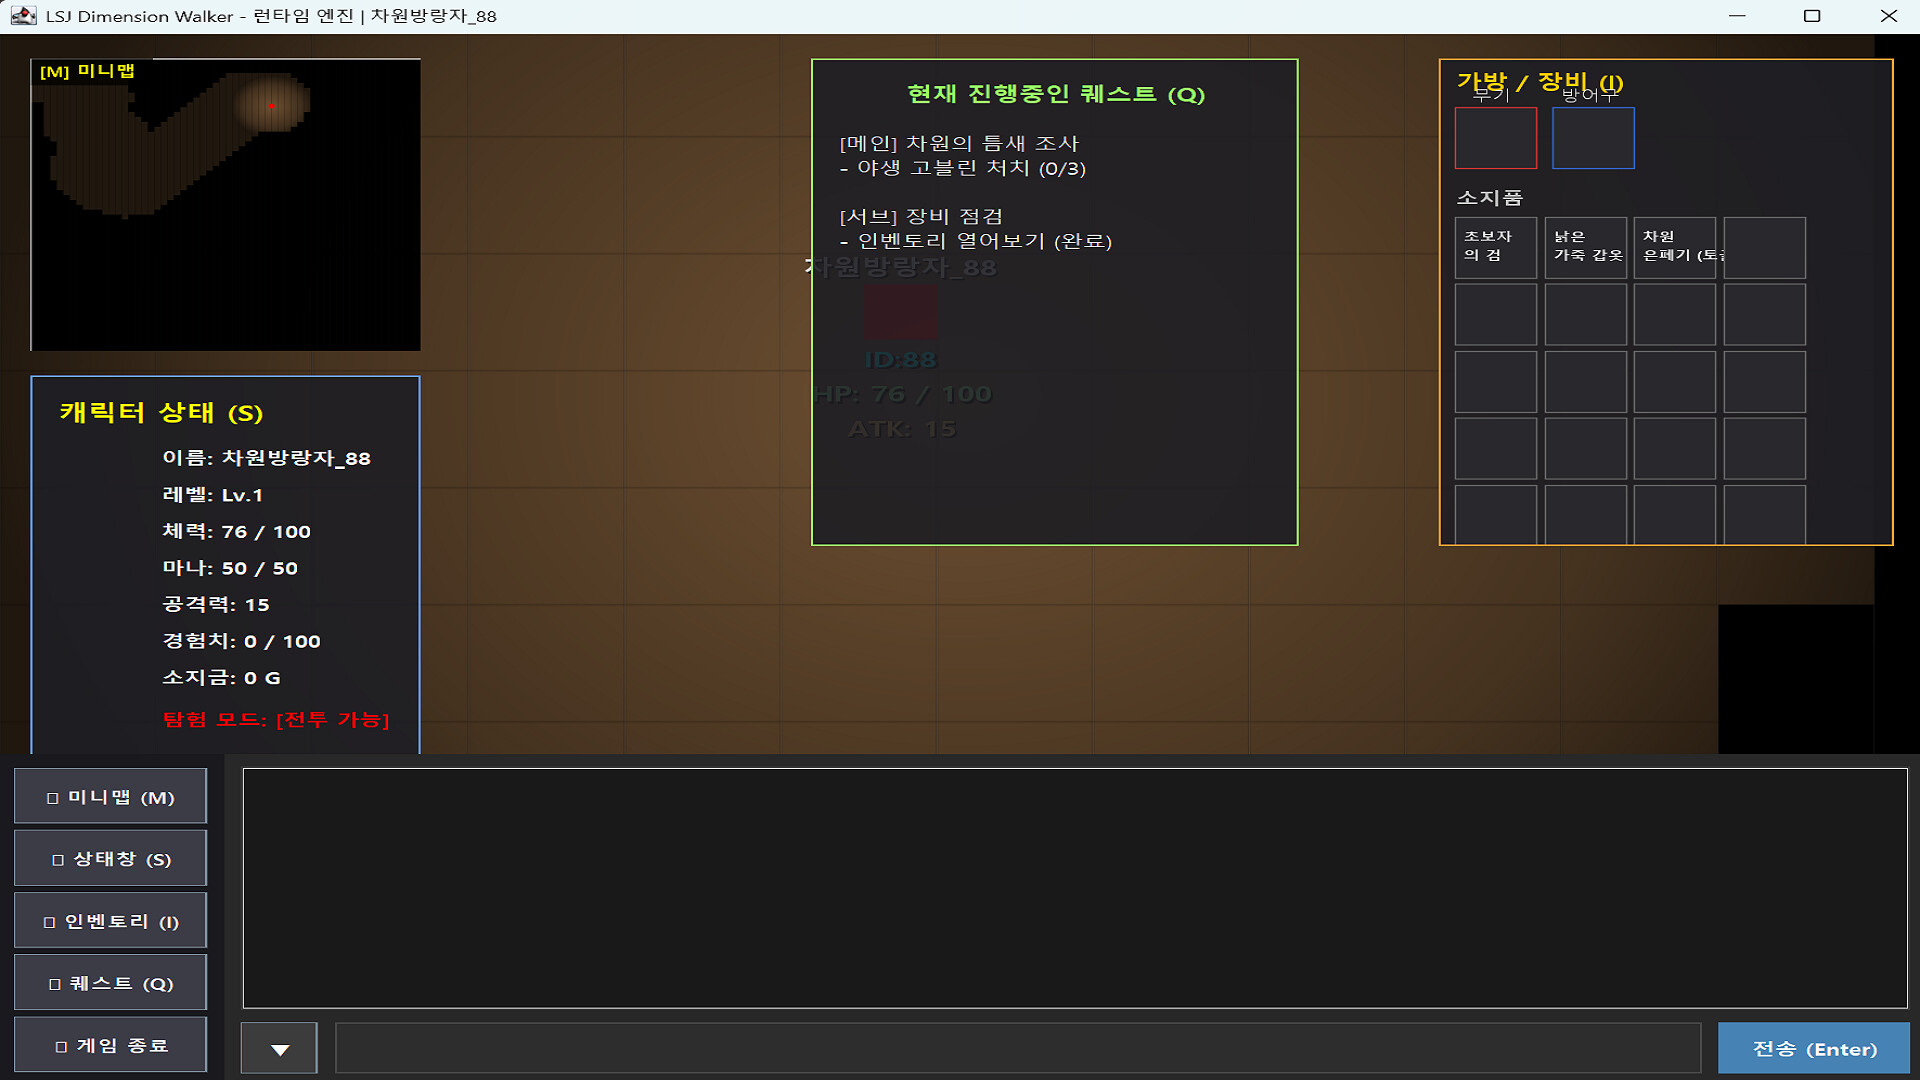Select the 초보자의 검 inventory item
Screen dimensions: 1920x1080
[1495, 247]
